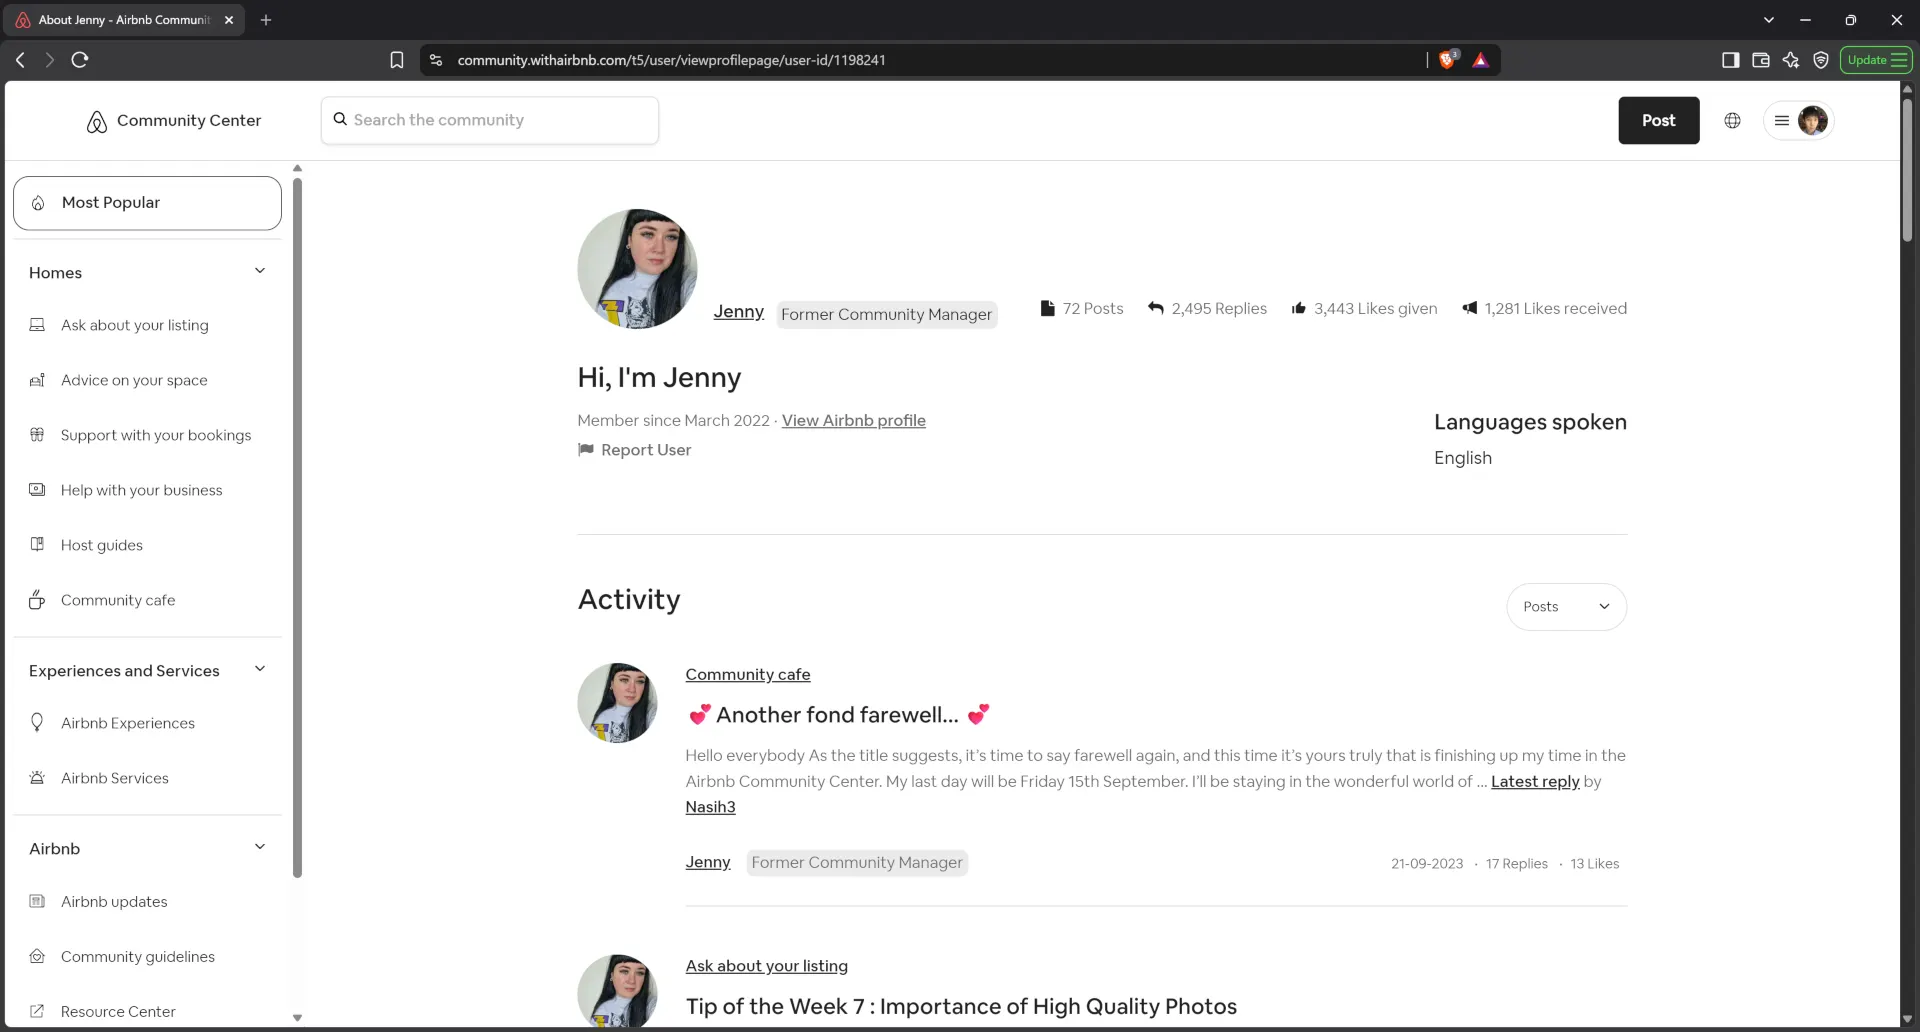
Task: Click the Report User flag icon
Action: click(586, 450)
